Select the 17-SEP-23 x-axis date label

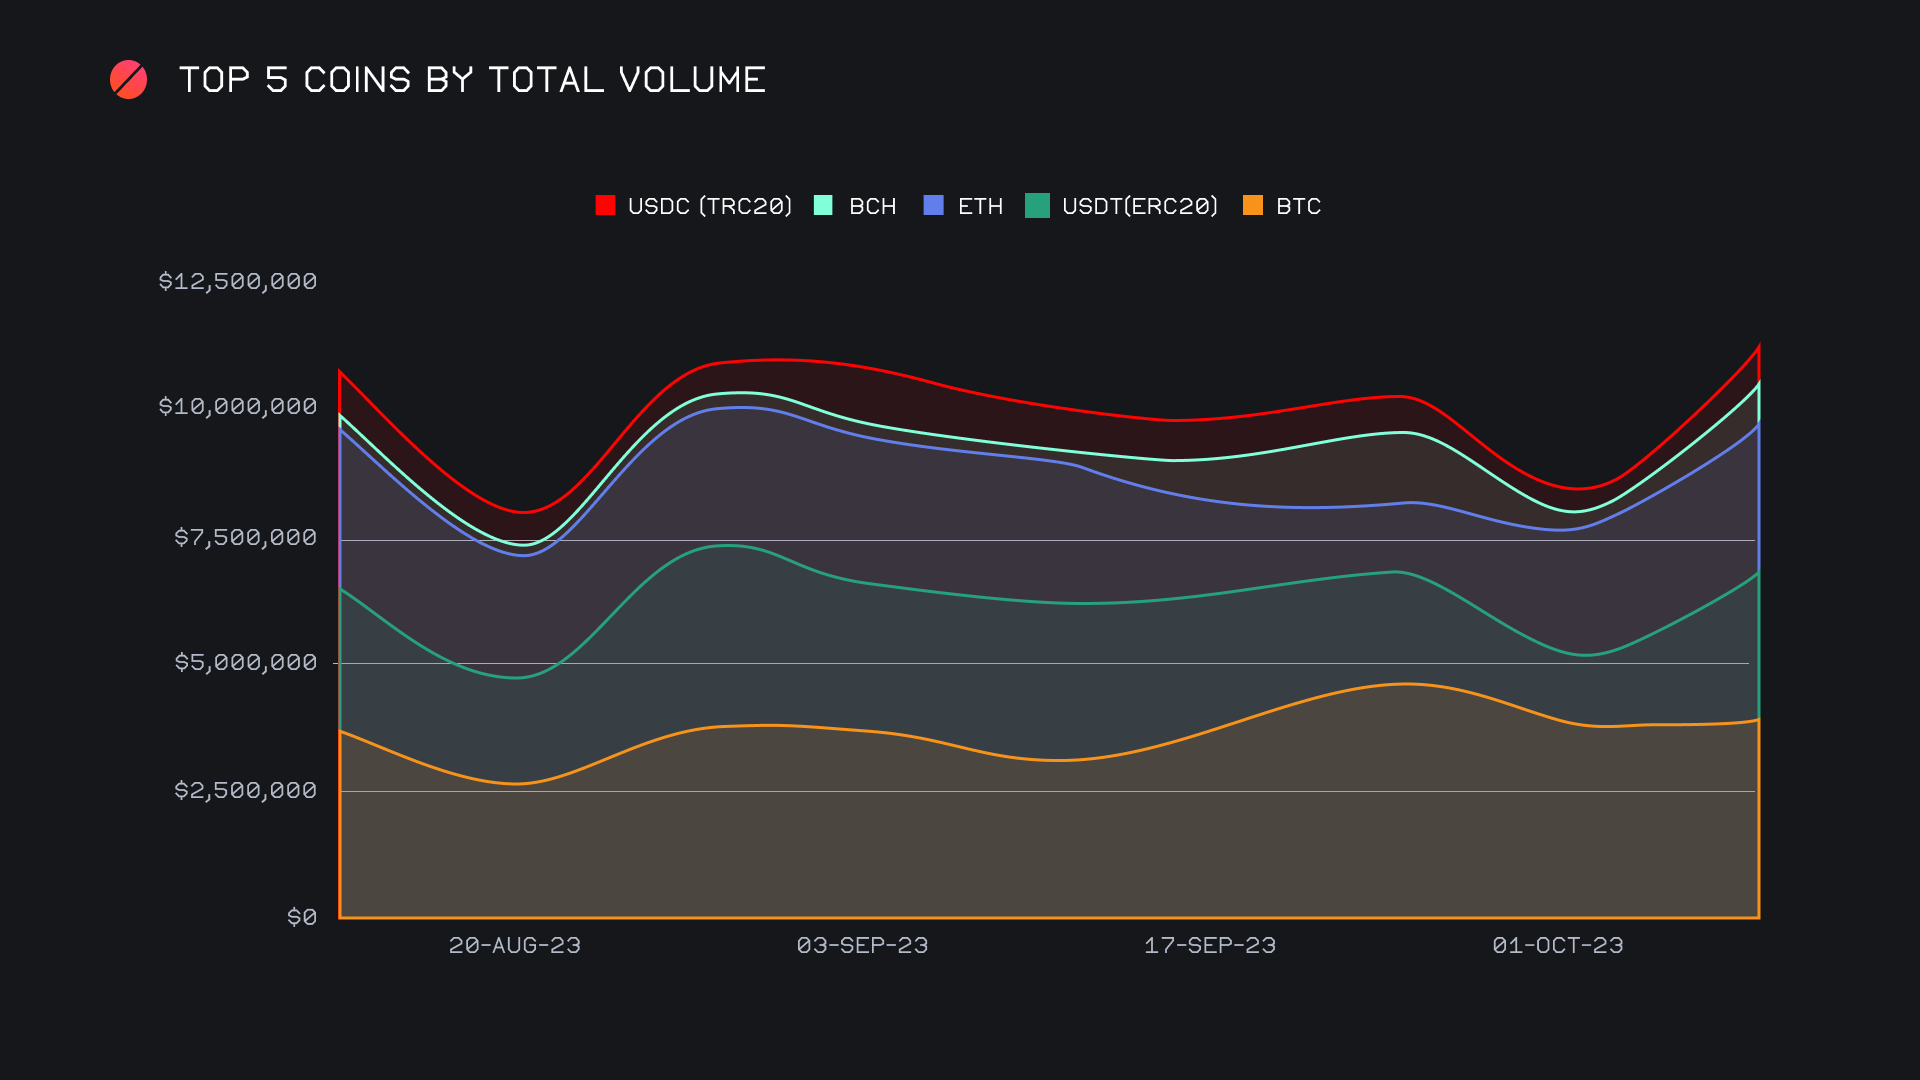pyautogui.click(x=1209, y=945)
